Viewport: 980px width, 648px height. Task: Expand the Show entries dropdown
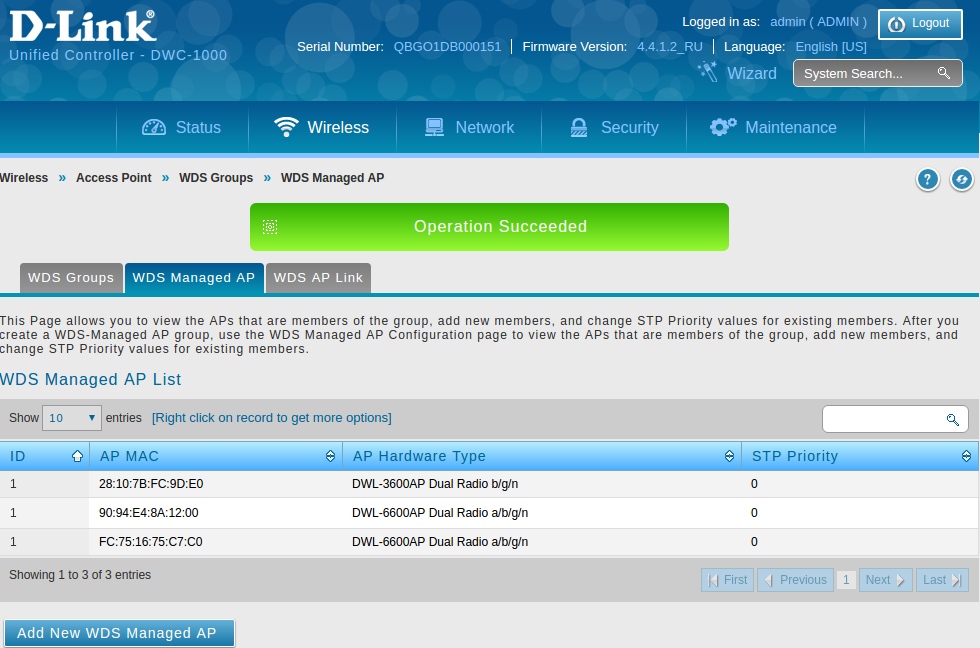tap(72, 418)
